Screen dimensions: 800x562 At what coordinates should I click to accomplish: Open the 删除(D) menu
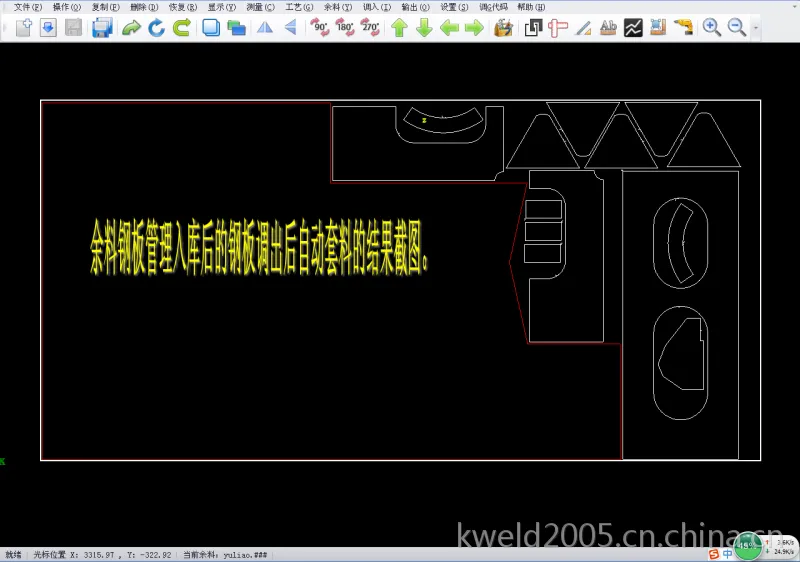tap(144, 7)
